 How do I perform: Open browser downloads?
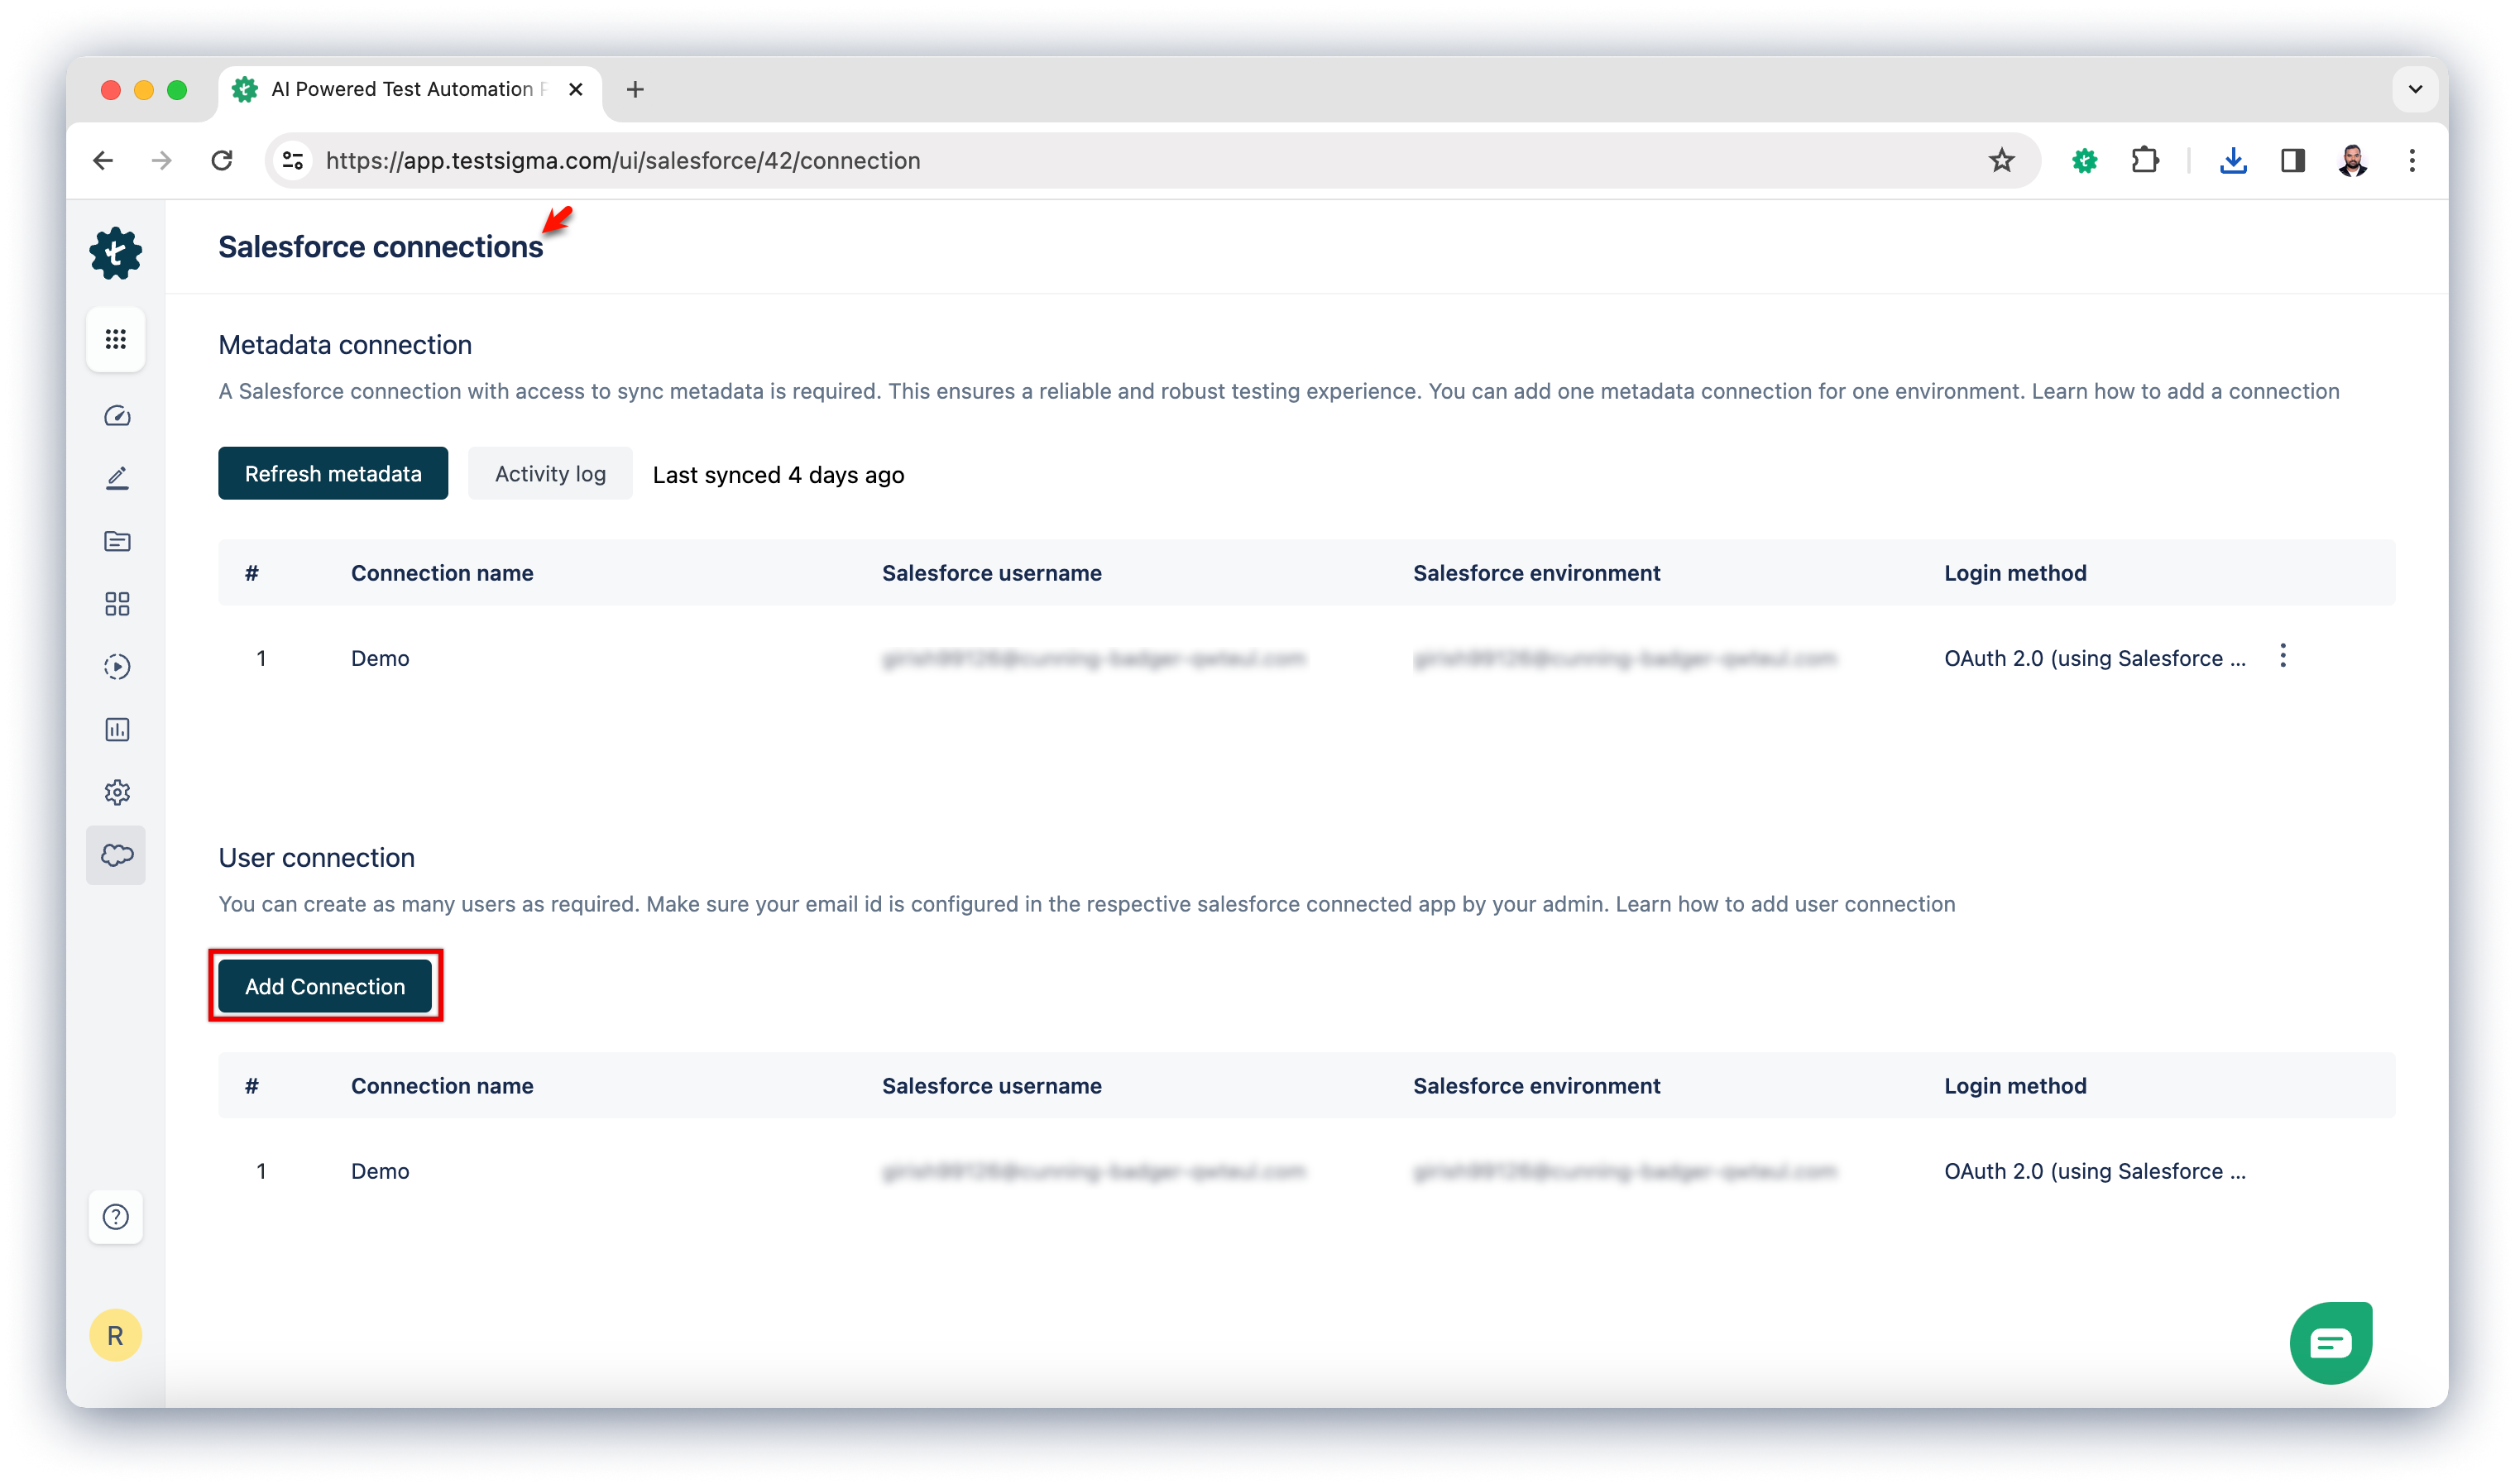[x=2233, y=160]
